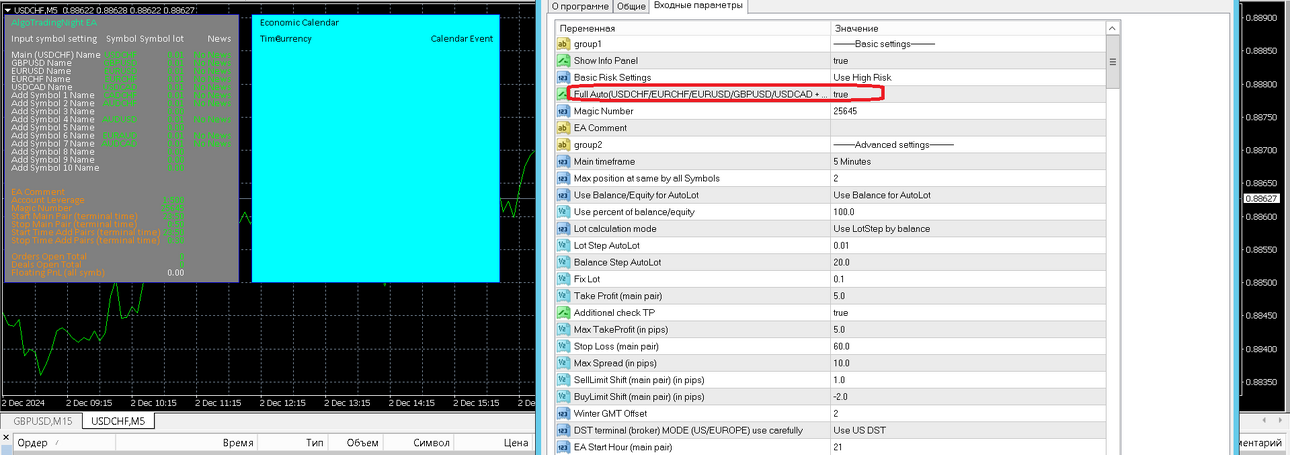The width and height of the screenshot is (1290, 455).
Task: Click the integer icon beside Magic Number
Action: tap(563, 111)
